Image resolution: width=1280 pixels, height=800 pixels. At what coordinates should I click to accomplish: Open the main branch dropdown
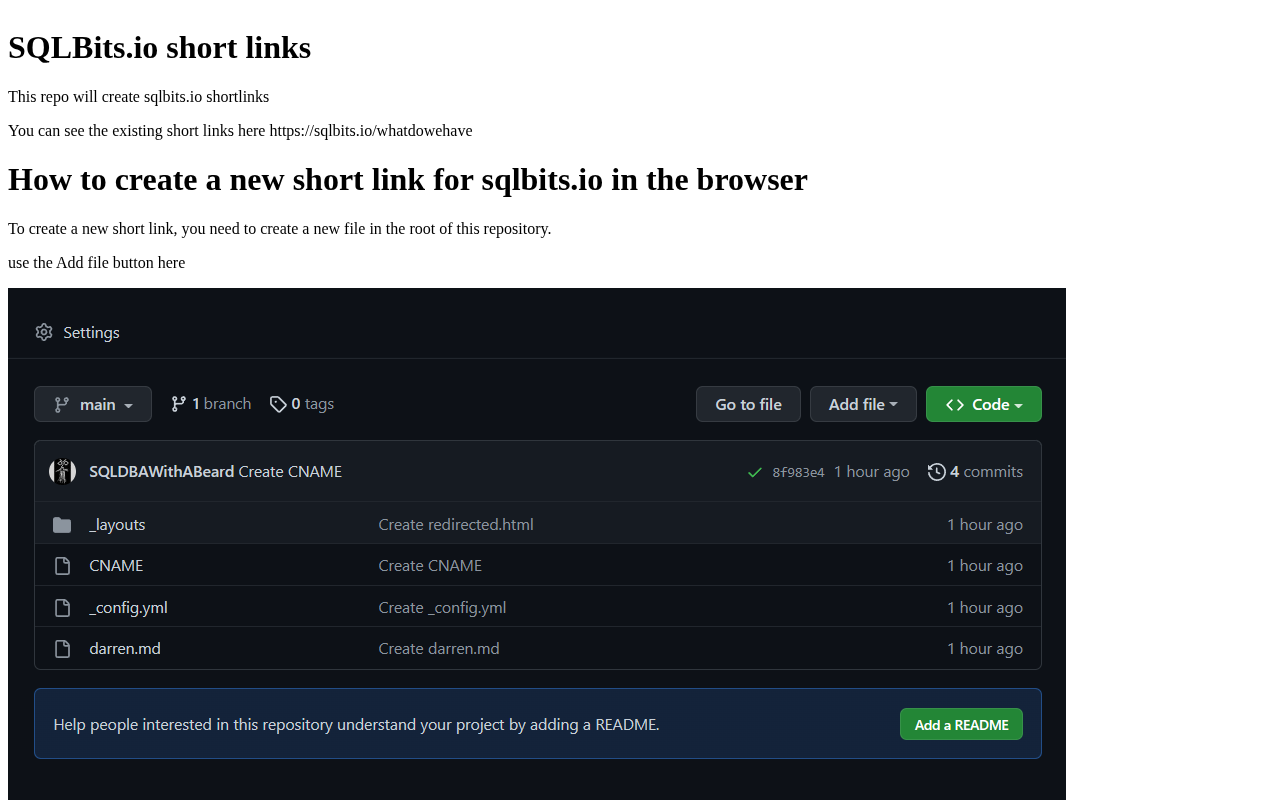tap(93, 404)
